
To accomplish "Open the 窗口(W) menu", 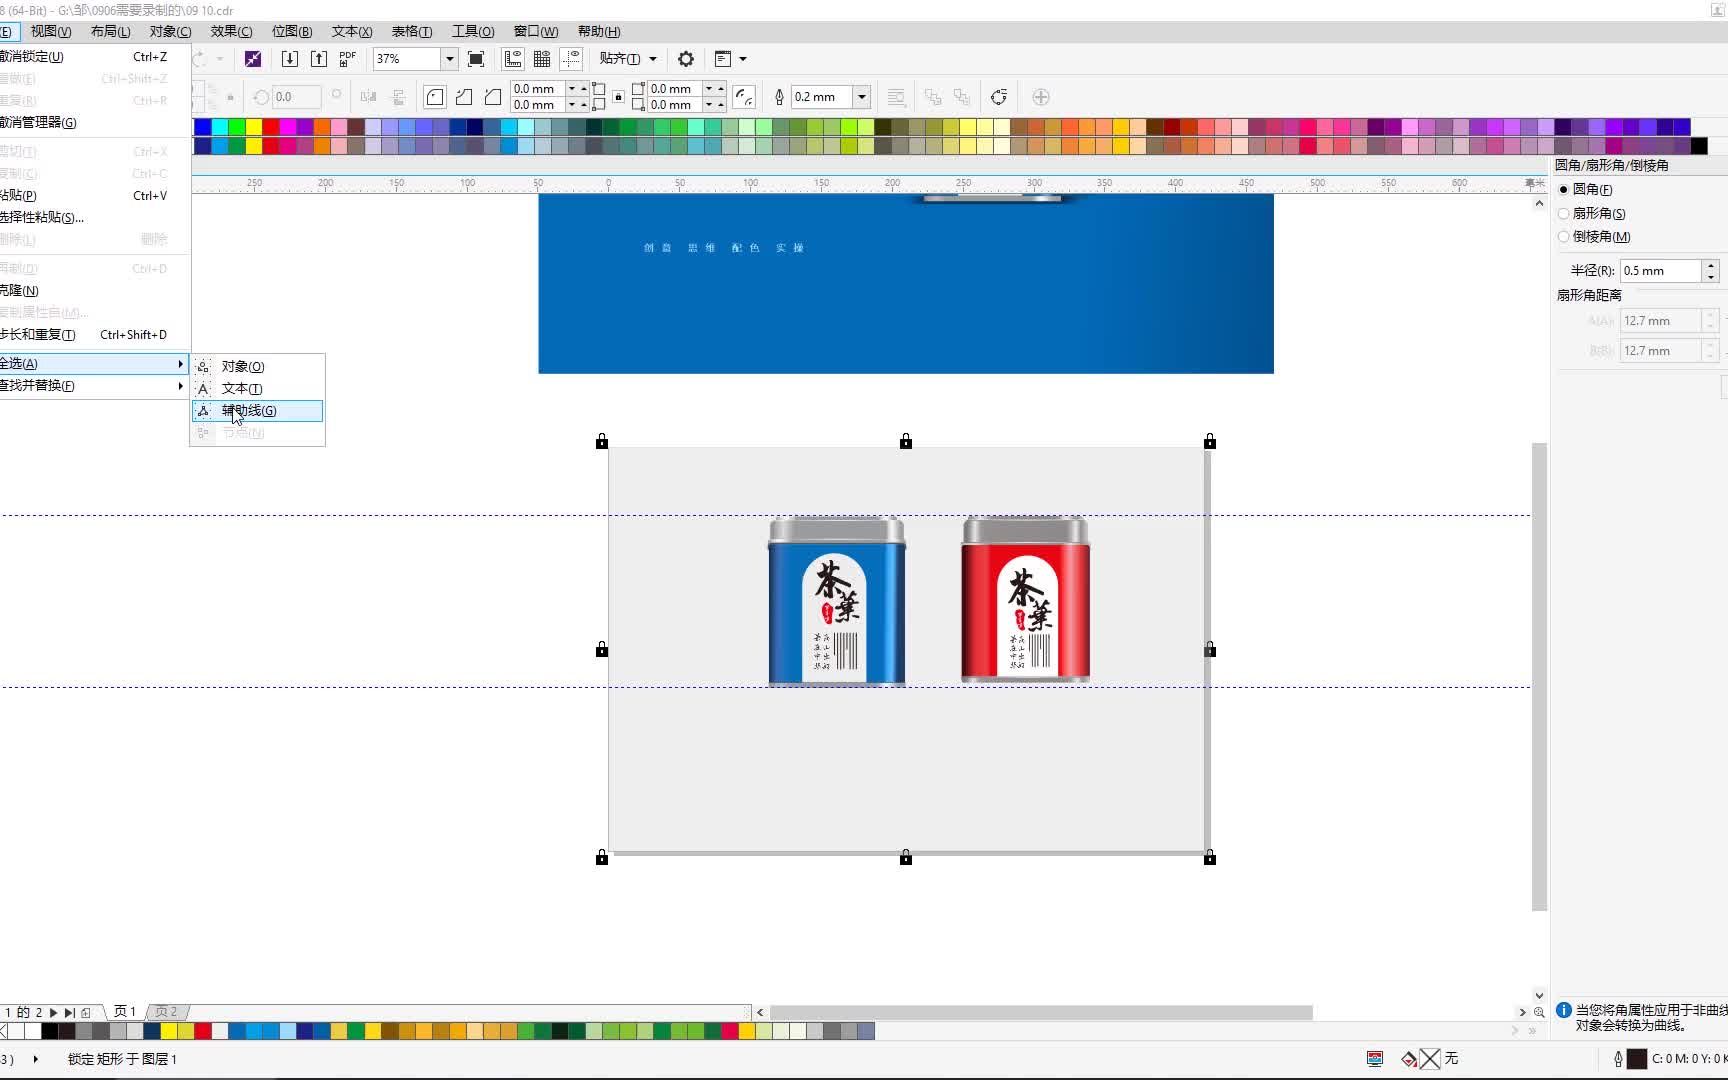I will pyautogui.click(x=536, y=31).
